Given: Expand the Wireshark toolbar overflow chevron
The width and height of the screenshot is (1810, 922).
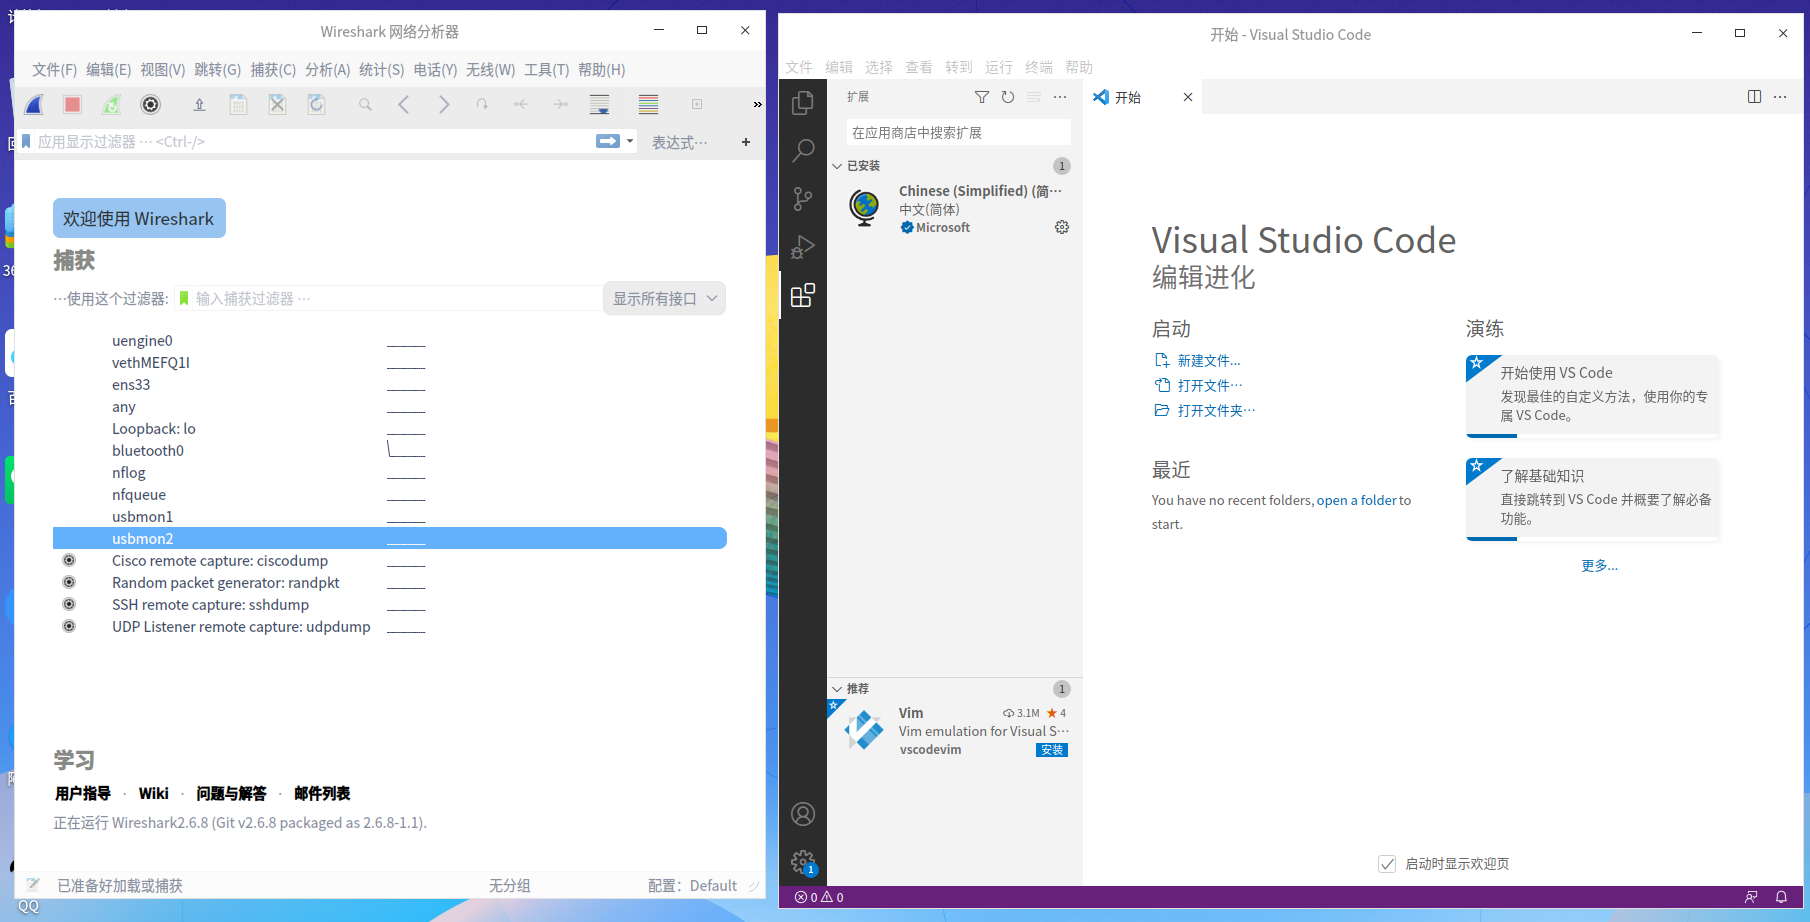Looking at the screenshot, I should (757, 104).
